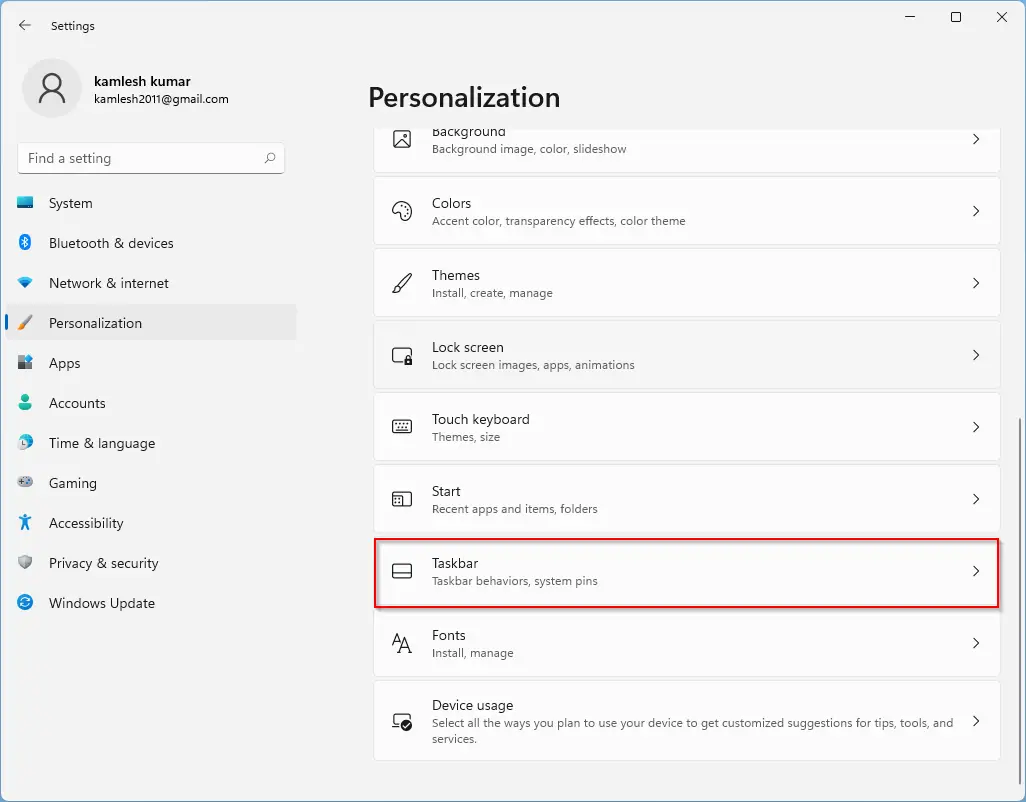Click the Start menu layout icon
This screenshot has height=802, width=1026.
tap(402, 499)
